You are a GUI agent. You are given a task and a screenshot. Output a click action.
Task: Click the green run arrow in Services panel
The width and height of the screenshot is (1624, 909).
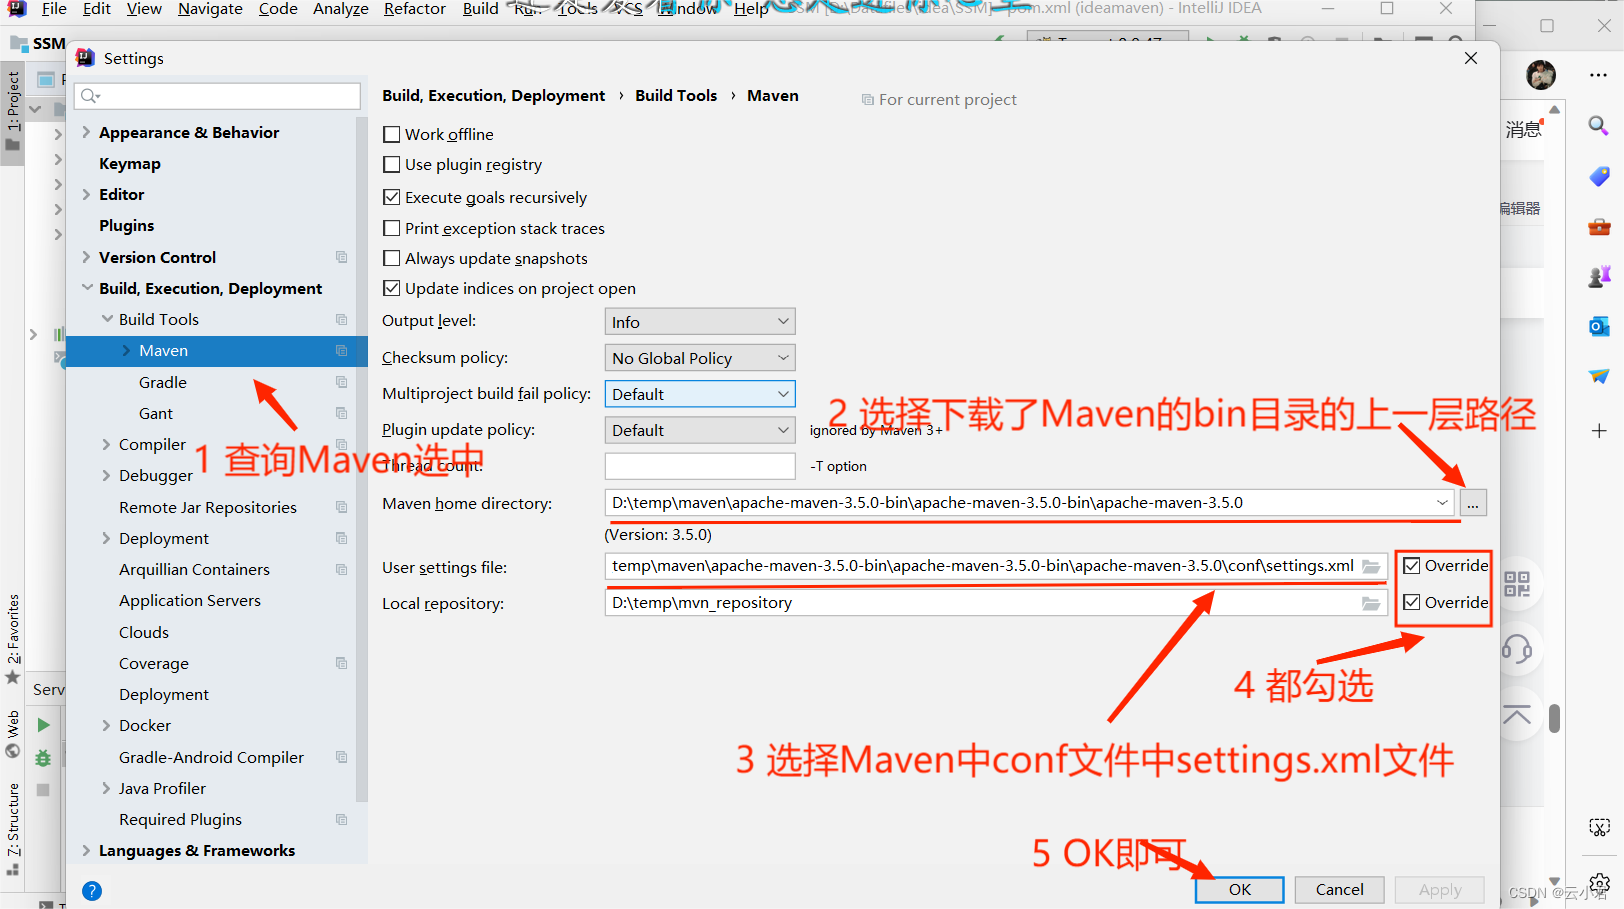[x=43, y=725]
